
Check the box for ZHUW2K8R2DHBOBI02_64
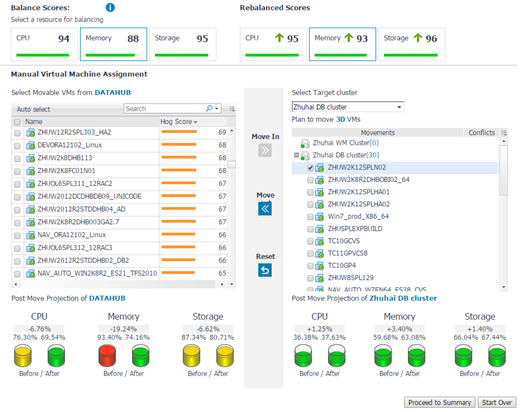310,180
